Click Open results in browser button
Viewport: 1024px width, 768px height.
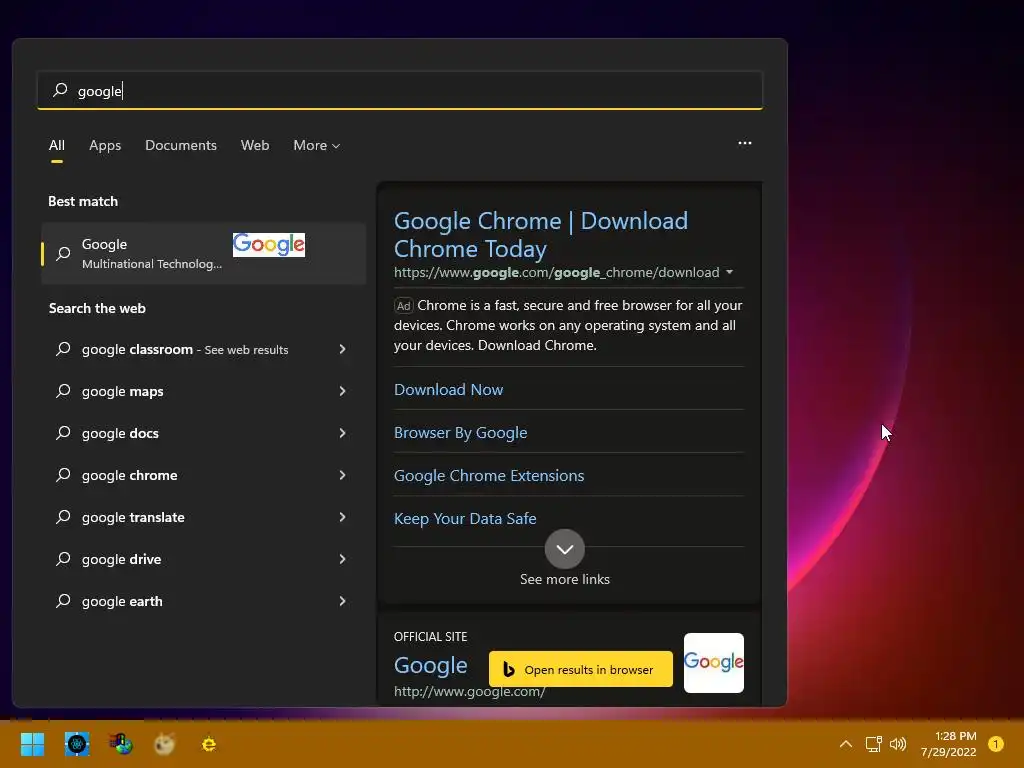click(x=581, y=669)
